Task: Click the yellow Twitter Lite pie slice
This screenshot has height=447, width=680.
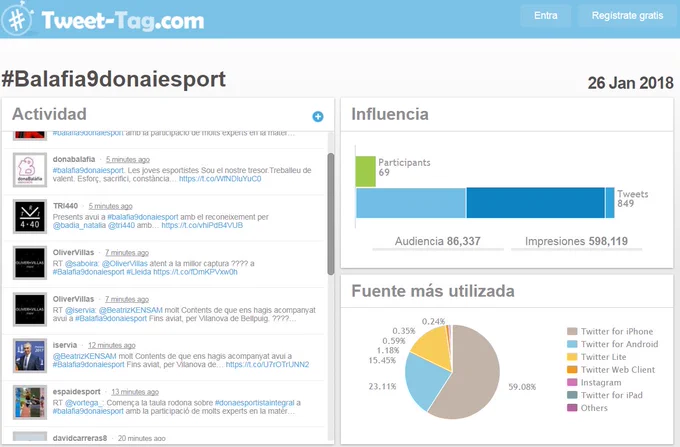Action: tap(434, 347)
